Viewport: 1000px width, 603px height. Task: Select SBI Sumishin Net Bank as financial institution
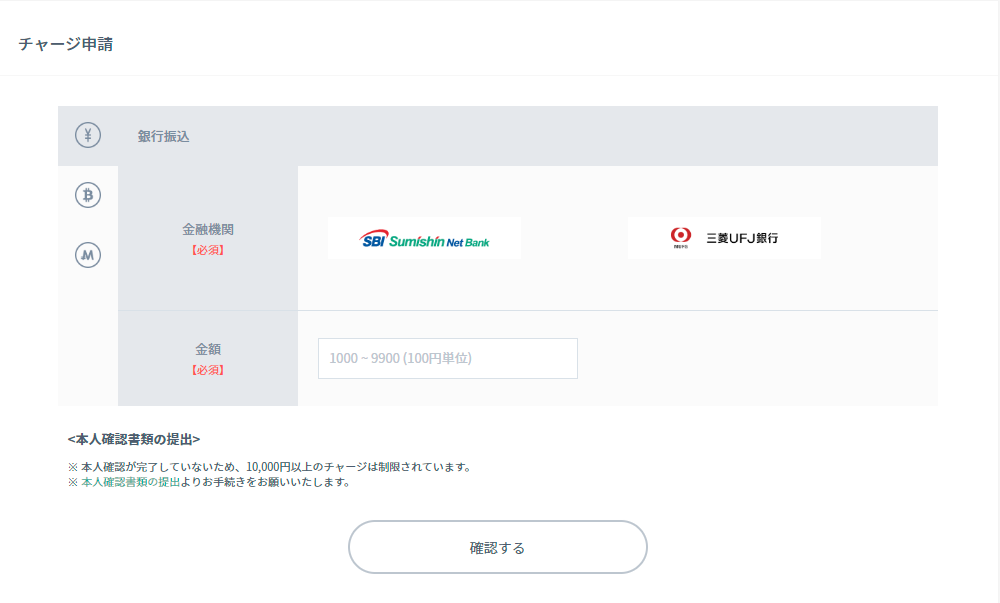pyautogui.click(x=424, y=238)
